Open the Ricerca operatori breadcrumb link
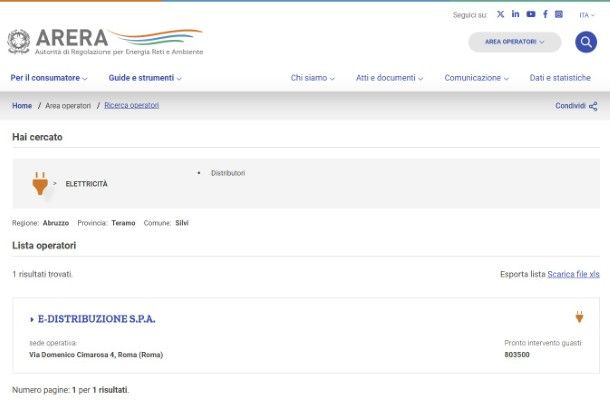 [x=131, y=105]
